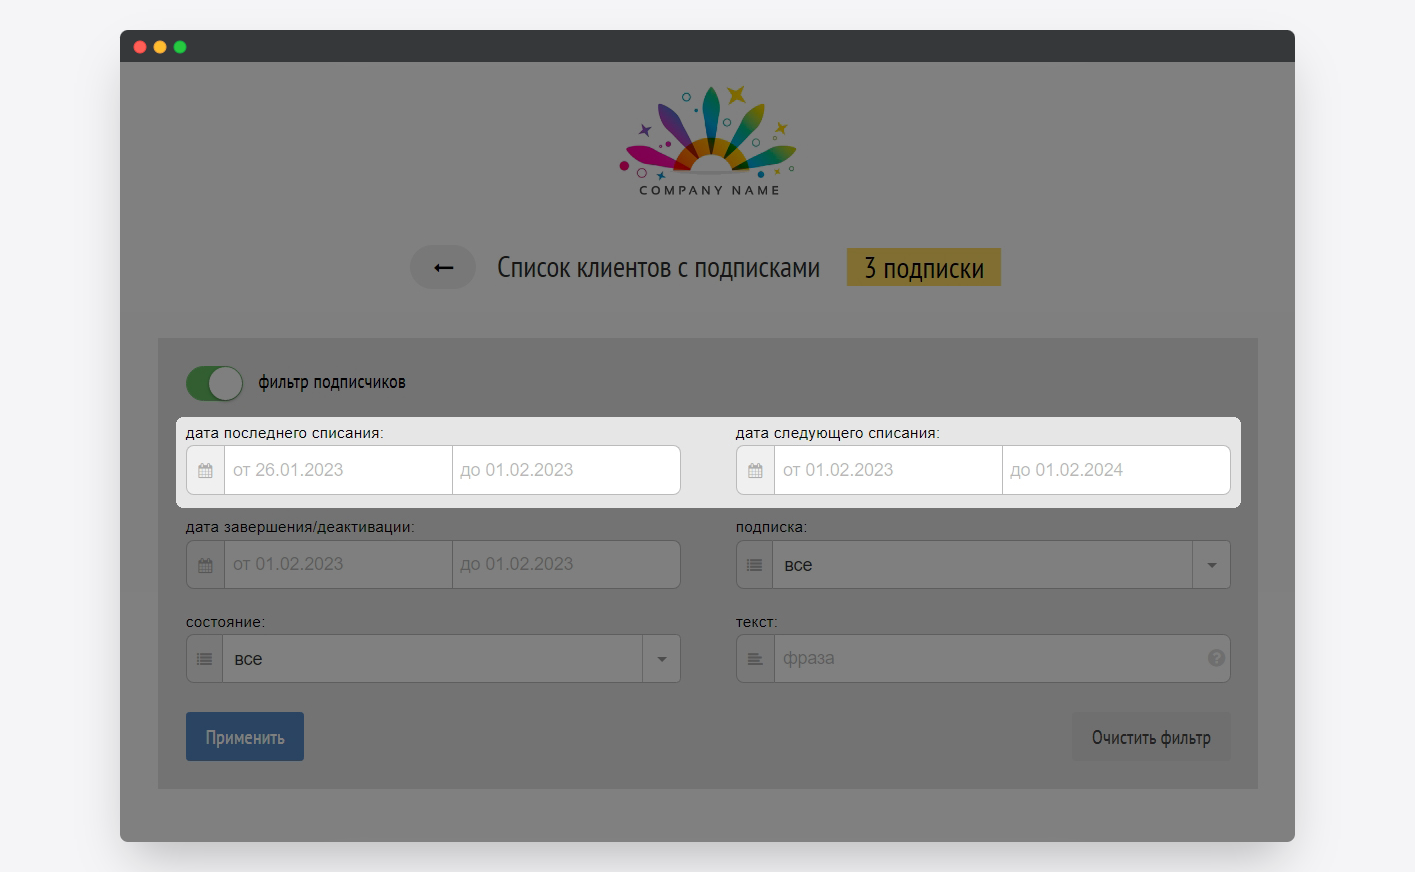Click Очистить фильтр button
Viewport: 1415px width, 872px height.
(1151, 737)
